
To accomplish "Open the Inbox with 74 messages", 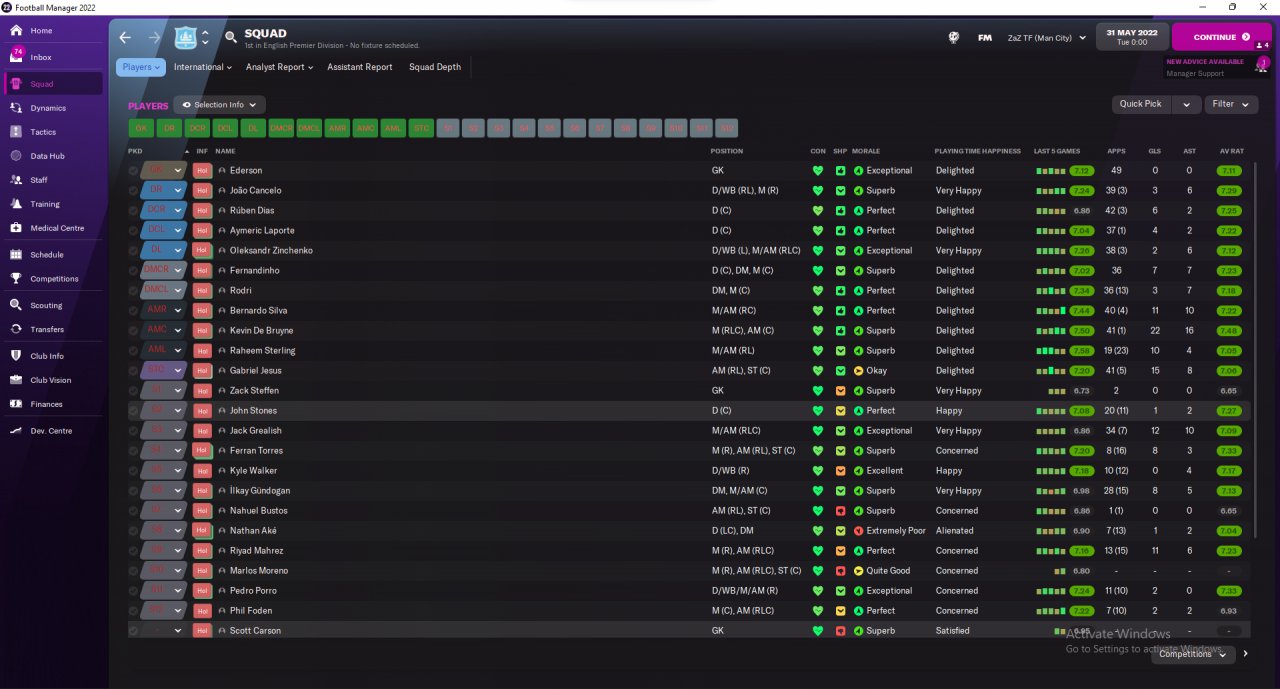I will pyautogui.click(x=16, y=56).
